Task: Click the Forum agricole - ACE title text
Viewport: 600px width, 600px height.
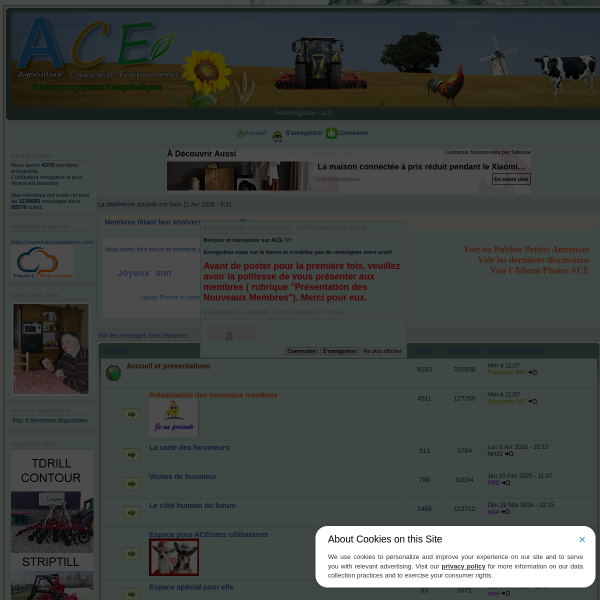Action: pos(304,113)
